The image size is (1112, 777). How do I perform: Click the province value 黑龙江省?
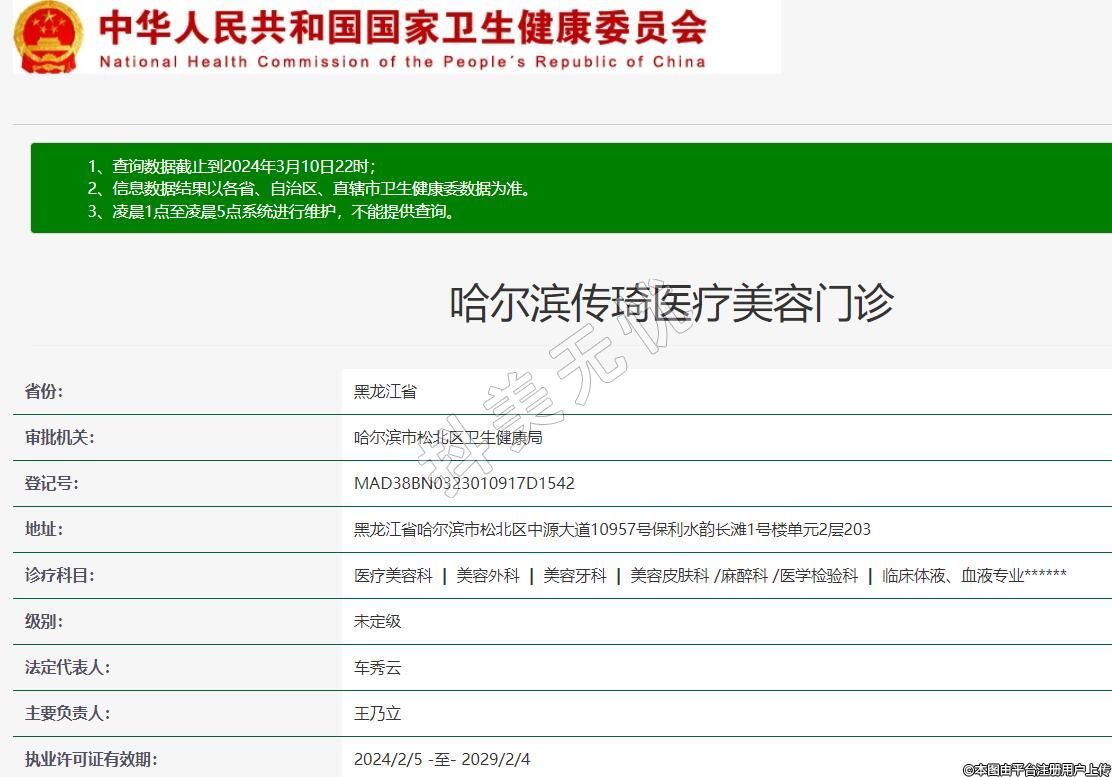point(385,392)
